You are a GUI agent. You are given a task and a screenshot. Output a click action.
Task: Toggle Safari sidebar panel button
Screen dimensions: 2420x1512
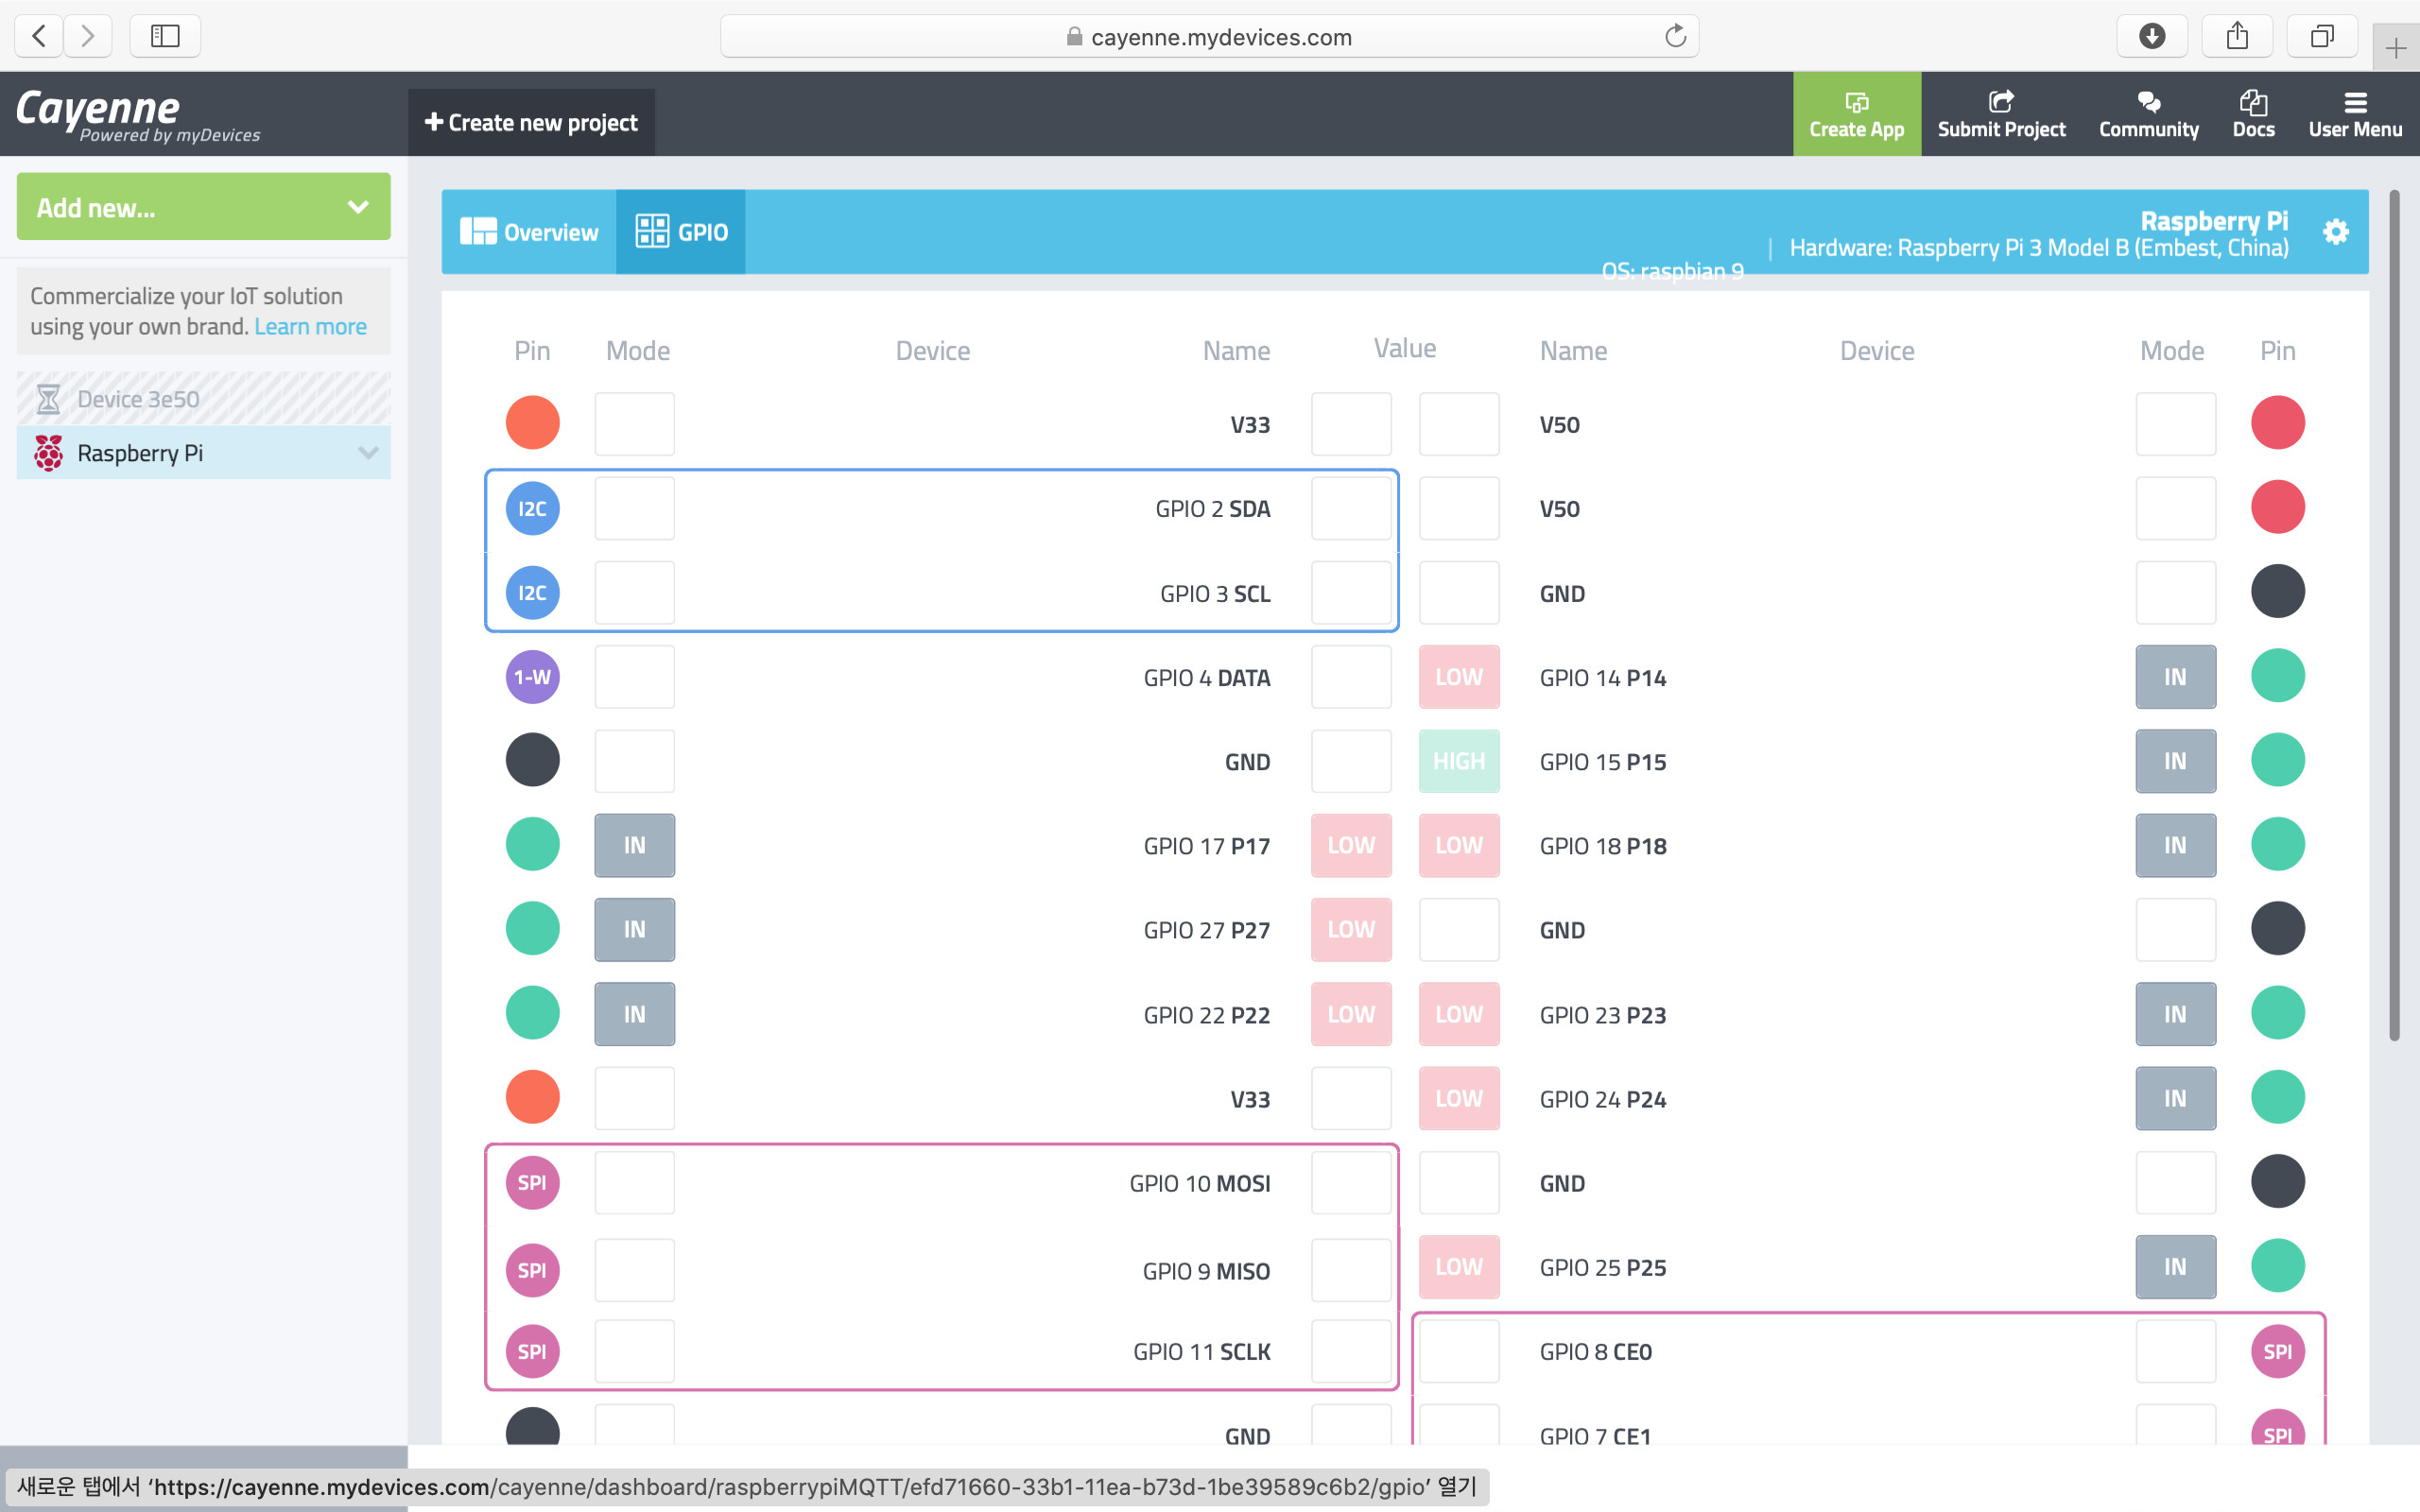[x=165, y=37]
